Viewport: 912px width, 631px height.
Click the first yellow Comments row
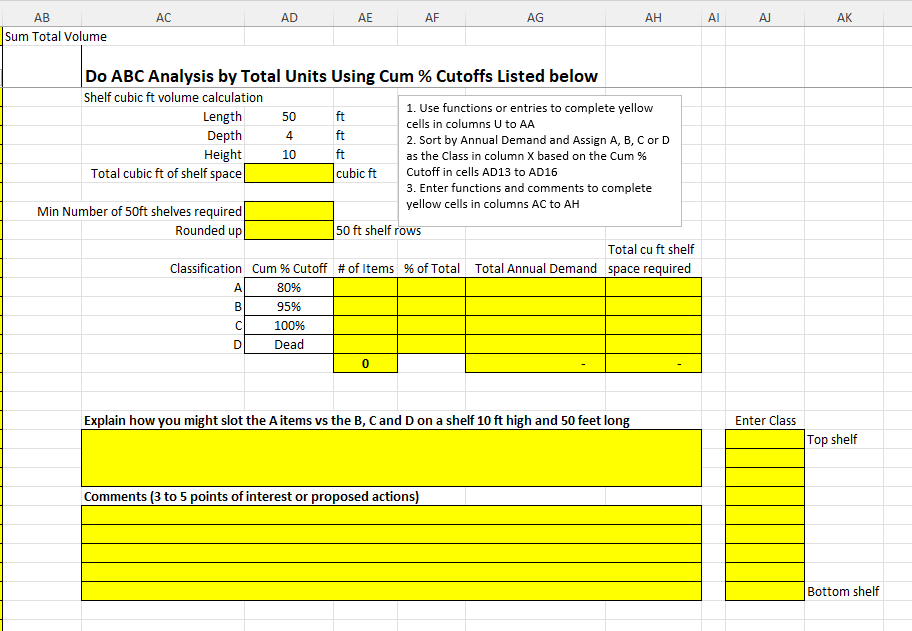click(x=390, y=513)
